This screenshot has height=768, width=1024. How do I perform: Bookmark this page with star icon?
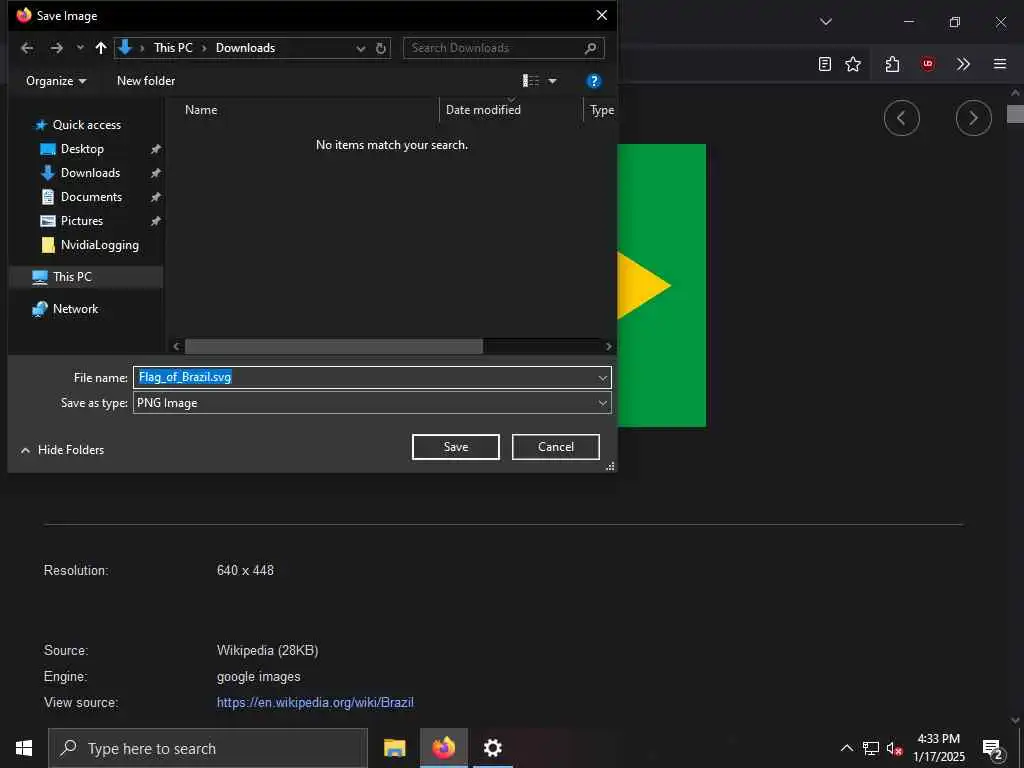pyautogui.click(x=853, y=64)
